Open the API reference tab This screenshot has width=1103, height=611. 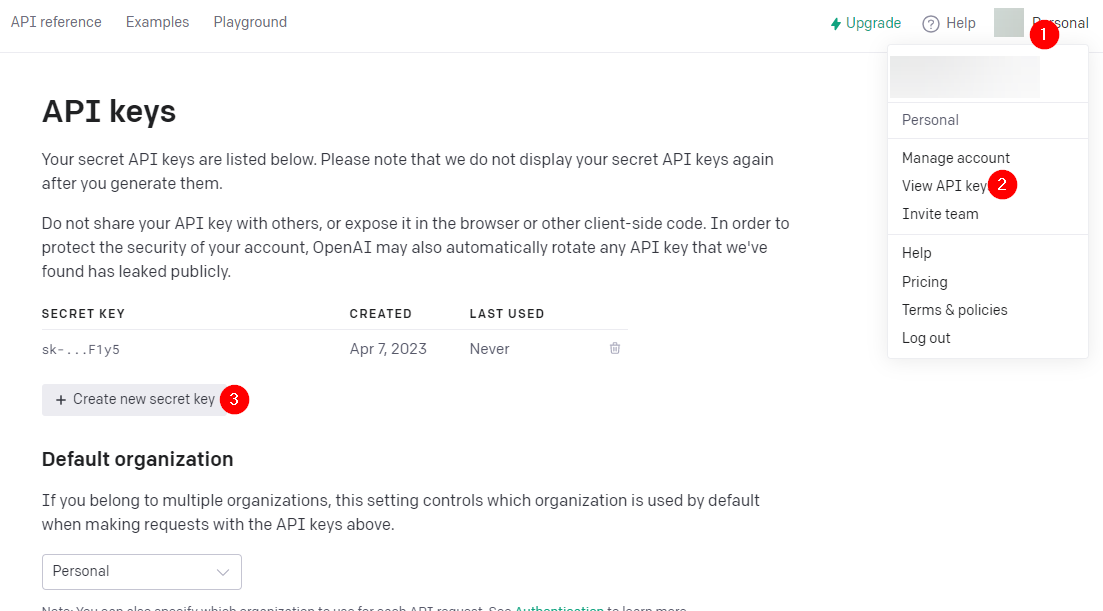click(56, 22)
